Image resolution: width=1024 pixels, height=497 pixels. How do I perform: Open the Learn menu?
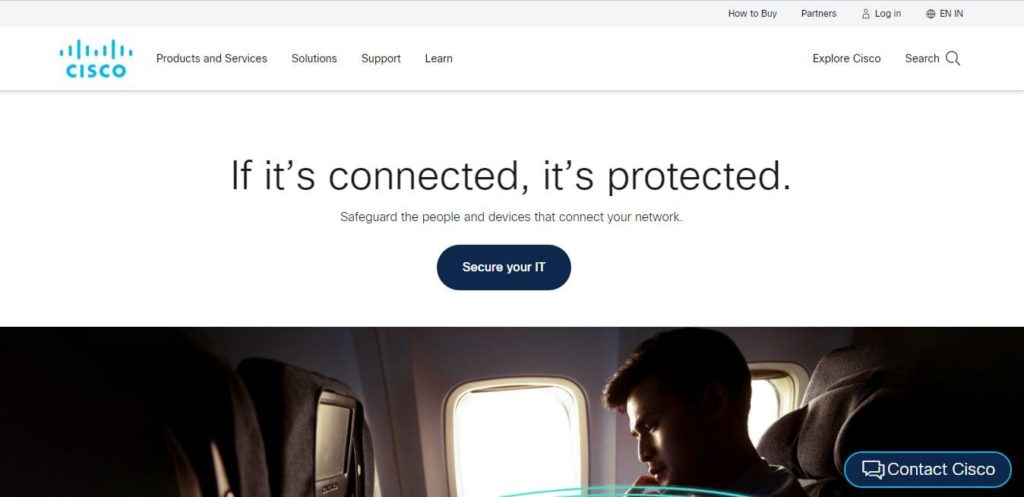(x=438, y=58)
